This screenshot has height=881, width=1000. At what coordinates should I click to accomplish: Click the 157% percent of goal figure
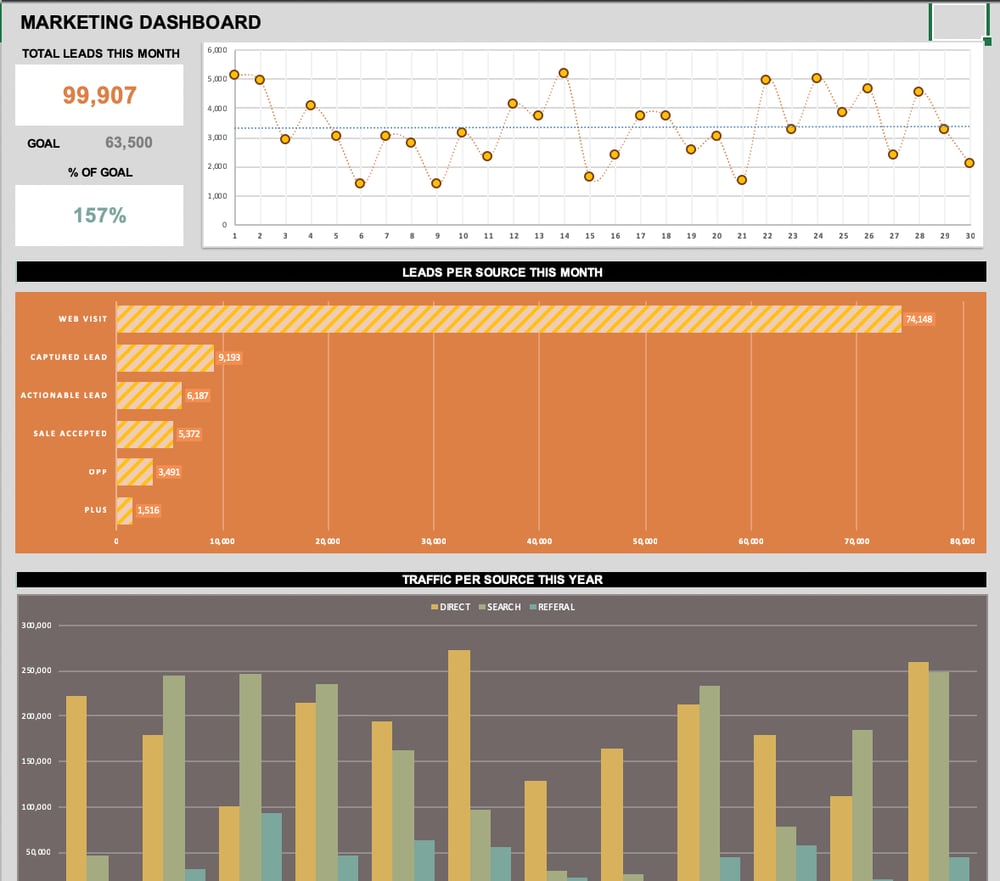[99, 215]
